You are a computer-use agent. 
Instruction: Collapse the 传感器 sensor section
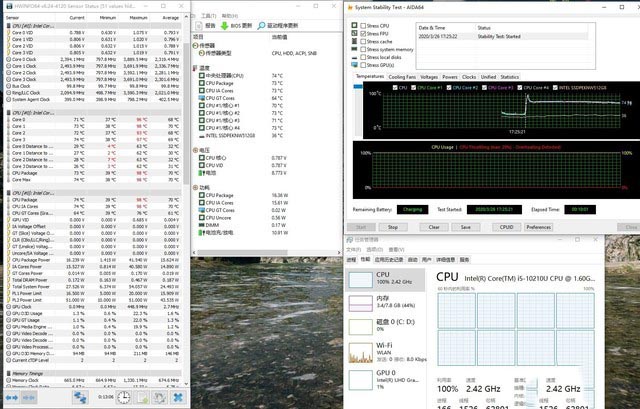195,45
